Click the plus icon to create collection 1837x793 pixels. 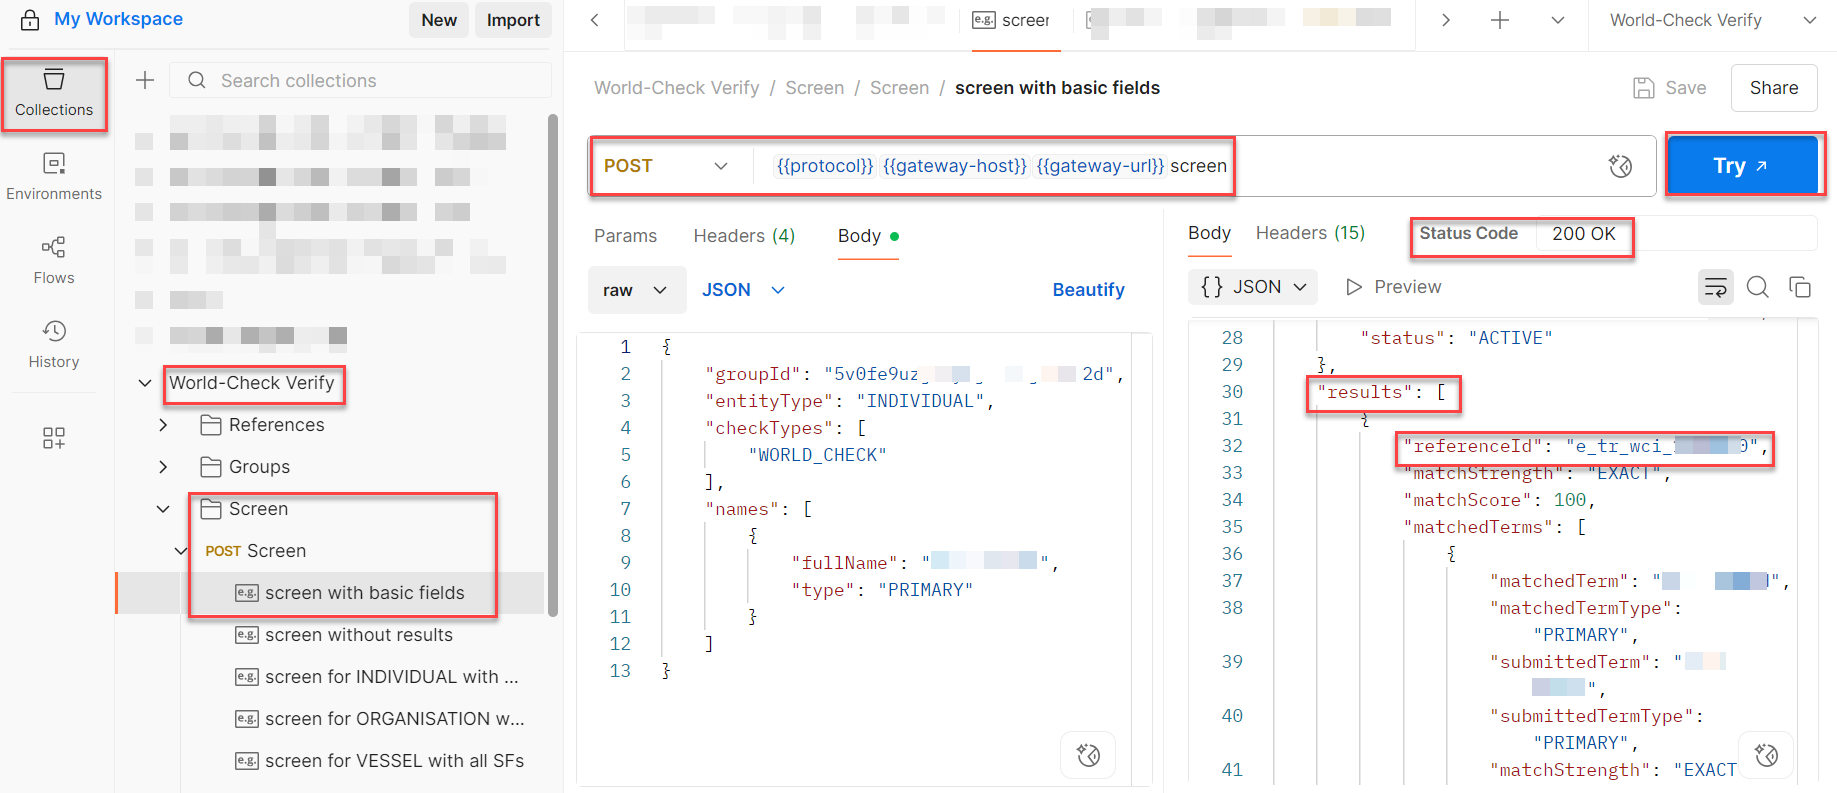click(145, 80)
